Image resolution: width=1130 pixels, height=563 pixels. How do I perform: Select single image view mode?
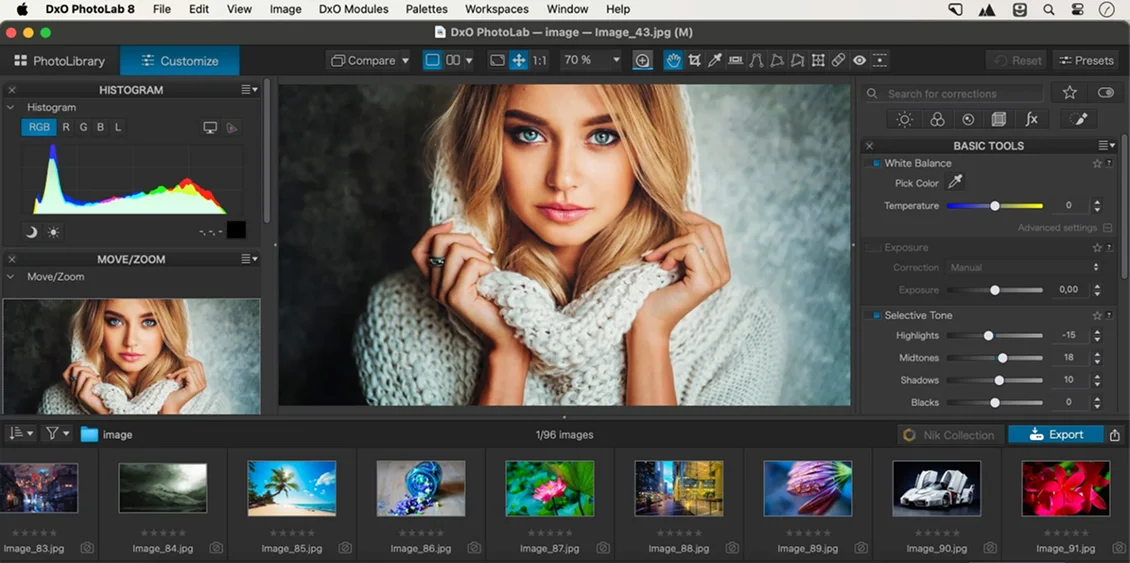pyautogui.click(x=432, y=61)
